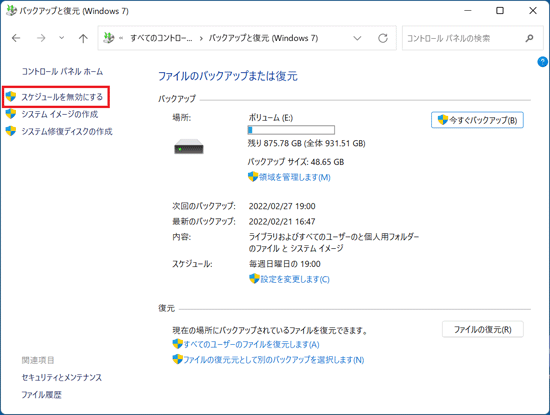The width and height of the screenshot is (550, 415).
Task: Go forward with the right arrow button
Action: click(41, 38)
